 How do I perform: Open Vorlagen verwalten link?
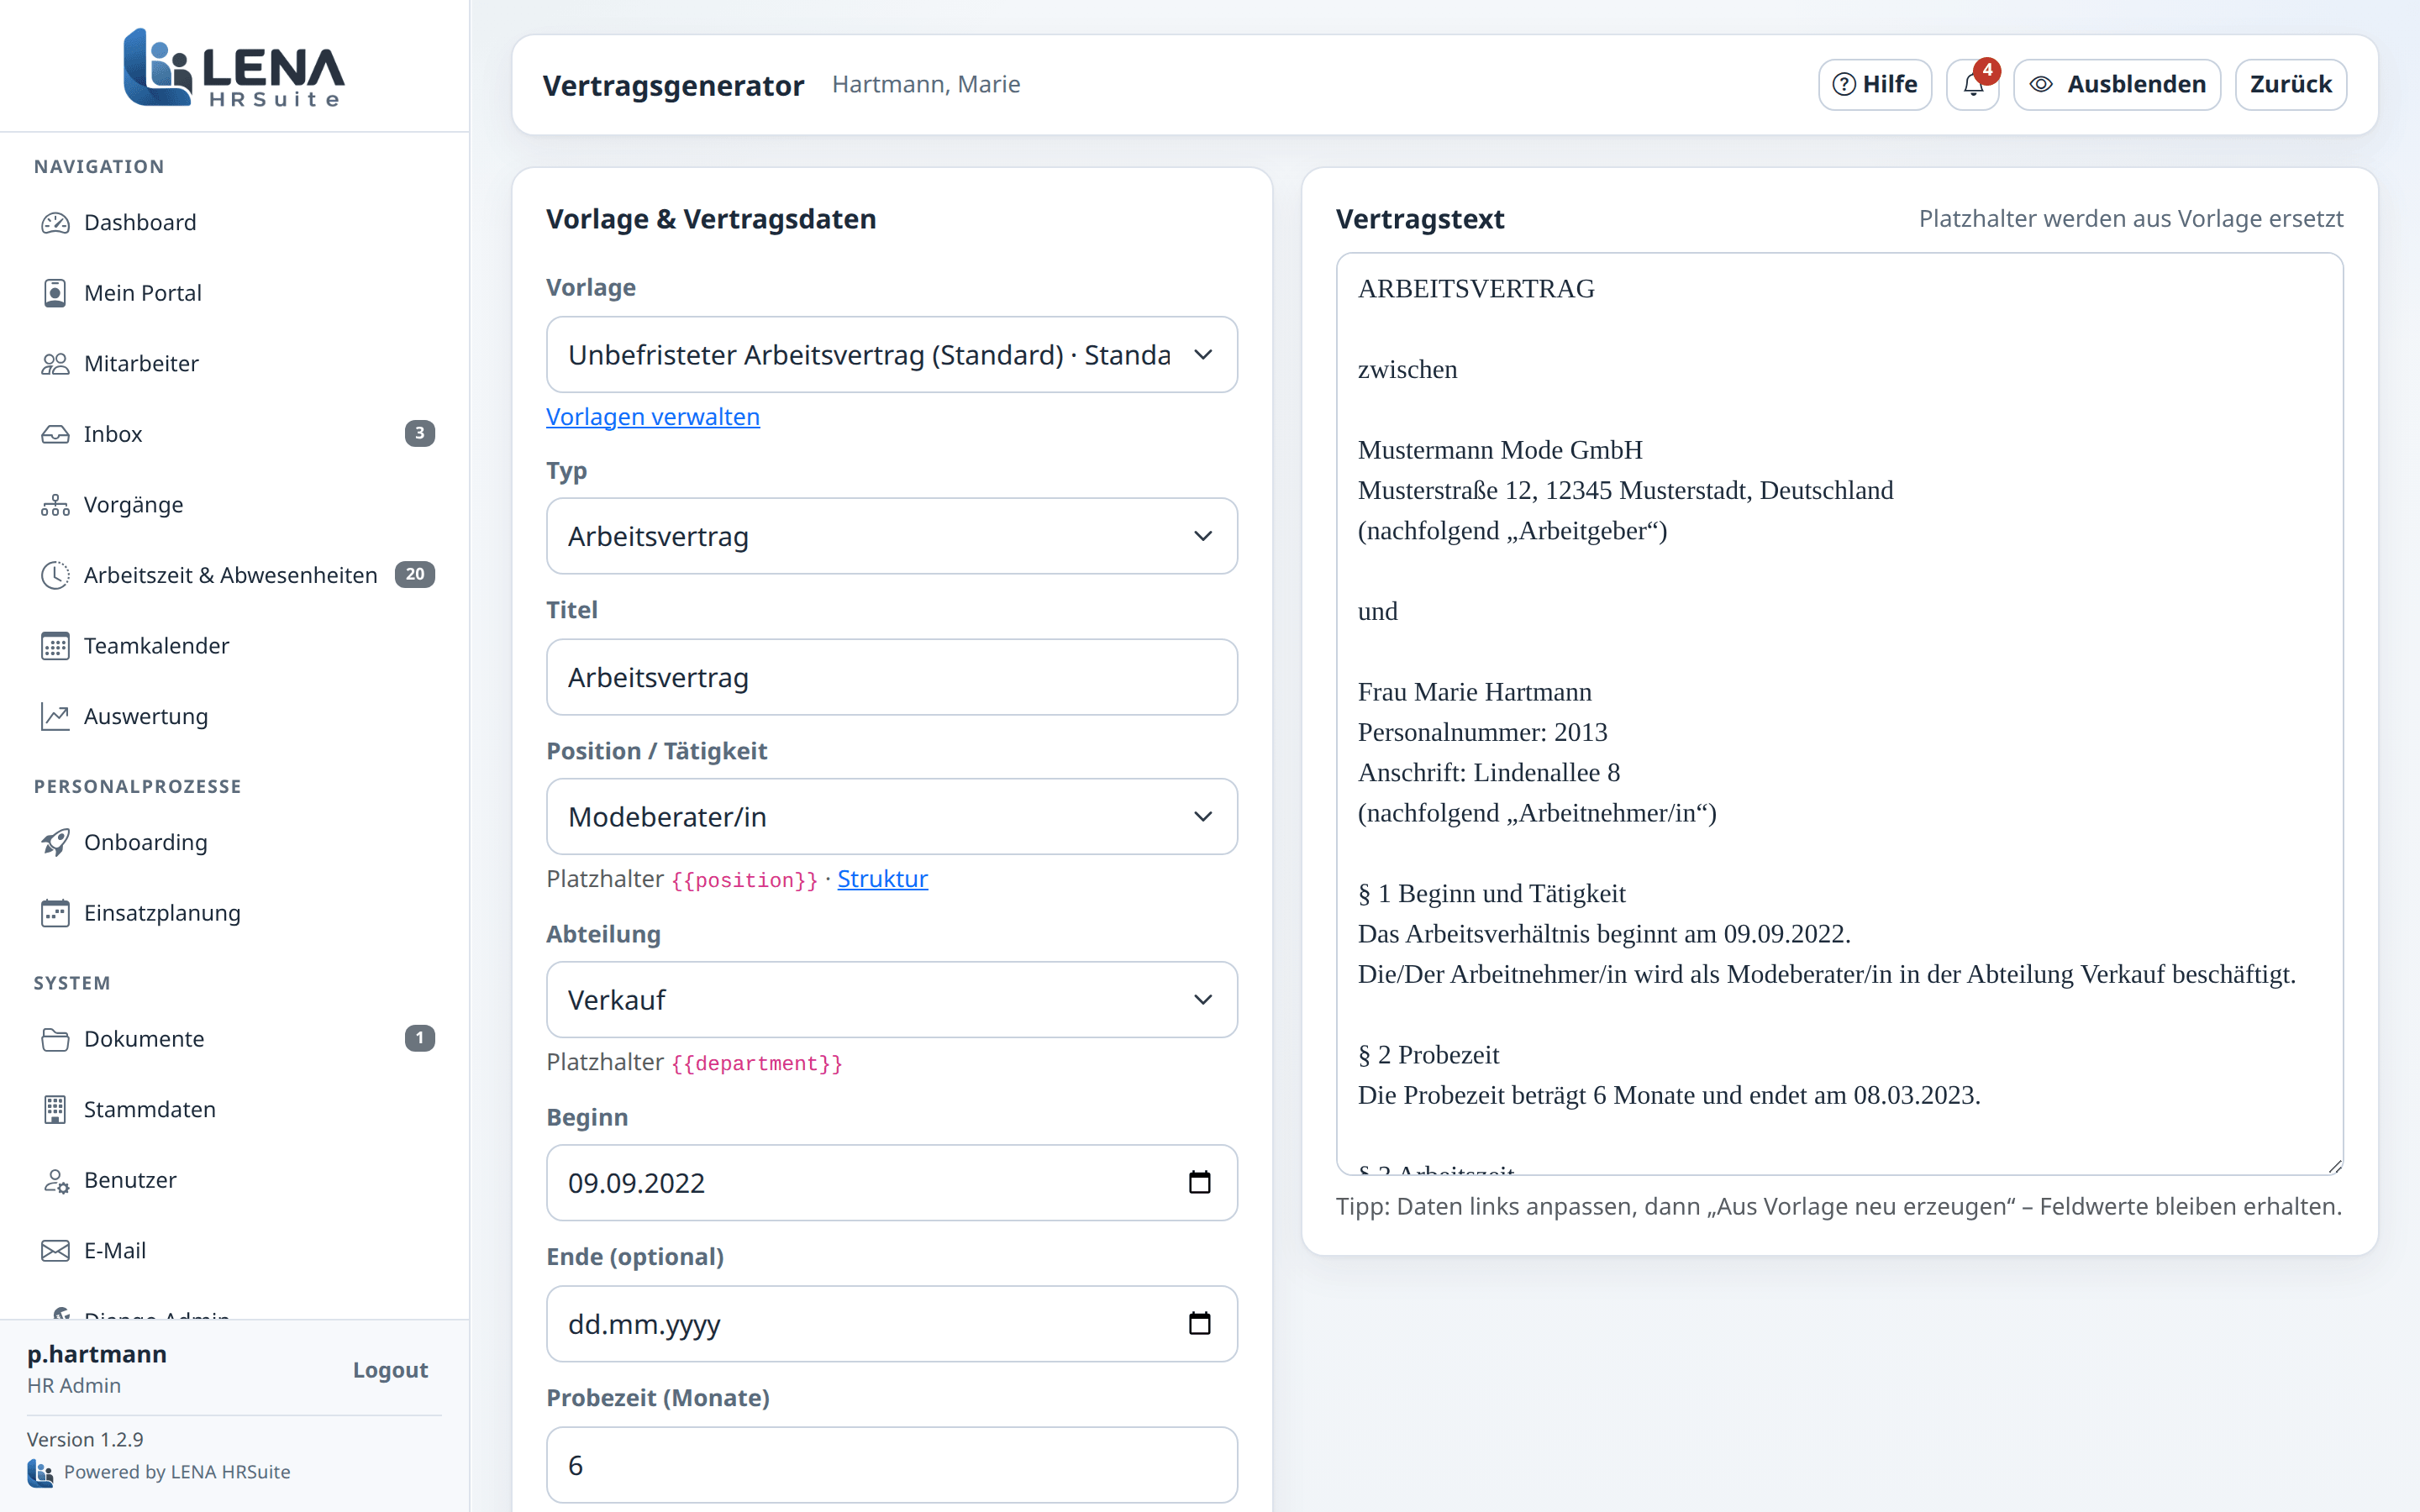pos(653,417)
